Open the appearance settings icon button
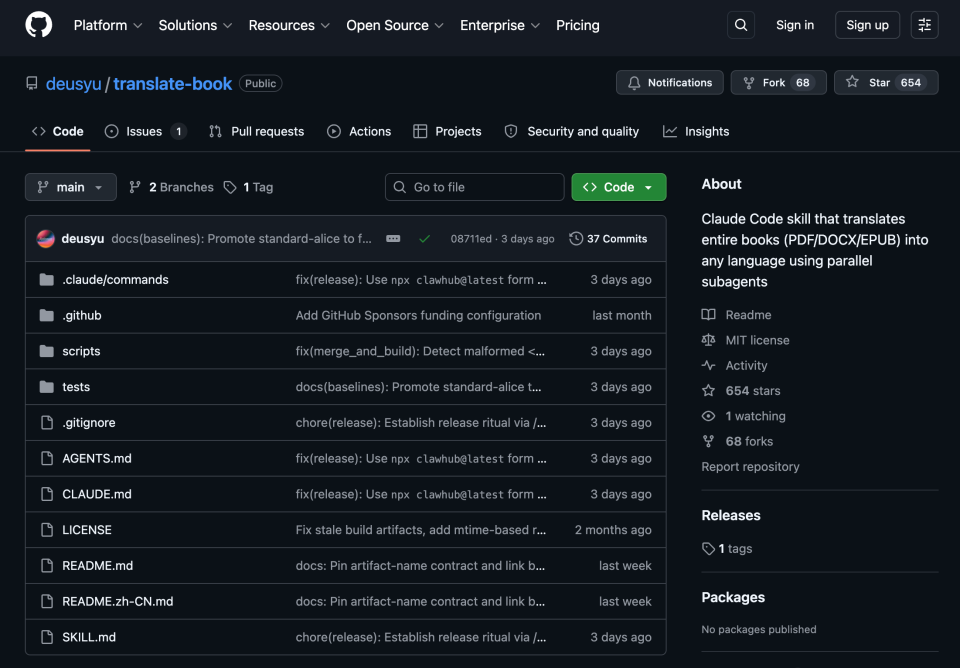Screen dimensions: 960x668 pyautogui.click(x=924, y=25)
